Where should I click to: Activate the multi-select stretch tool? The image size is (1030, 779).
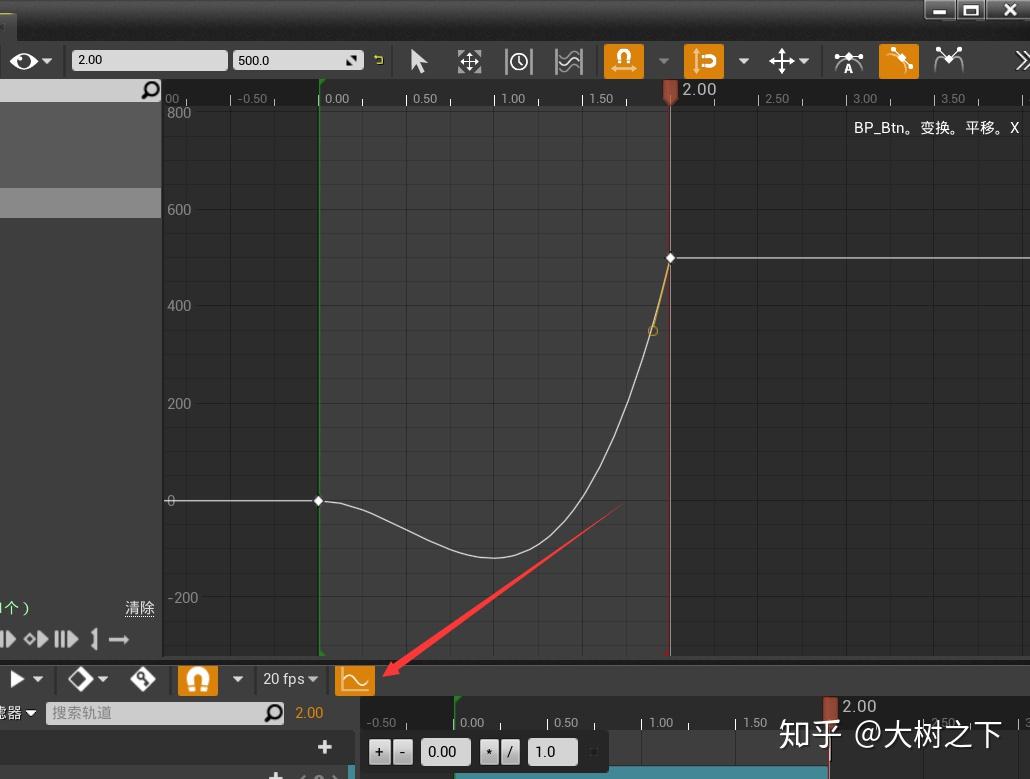coord(568,61)
